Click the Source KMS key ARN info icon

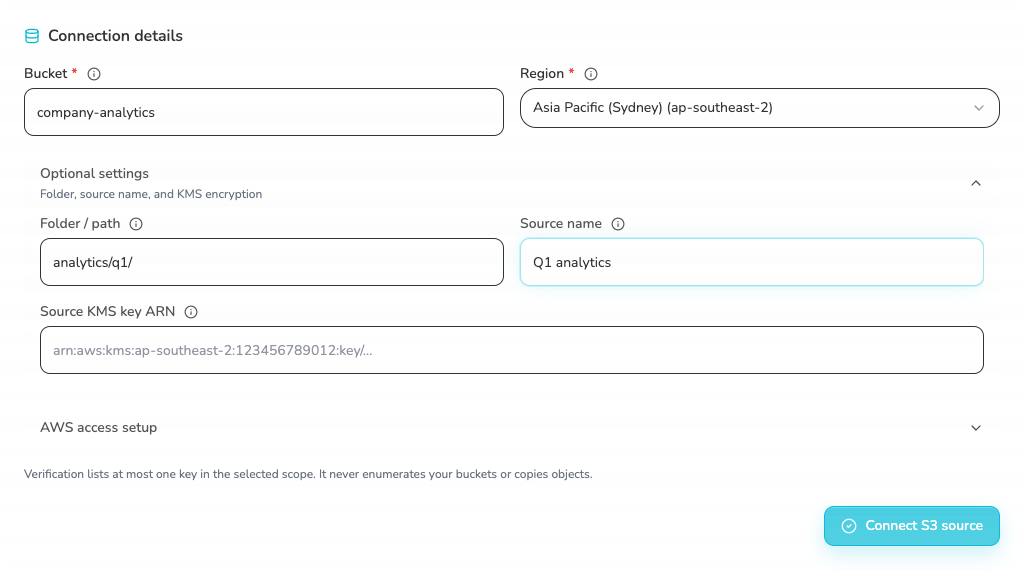click(191, 312)
